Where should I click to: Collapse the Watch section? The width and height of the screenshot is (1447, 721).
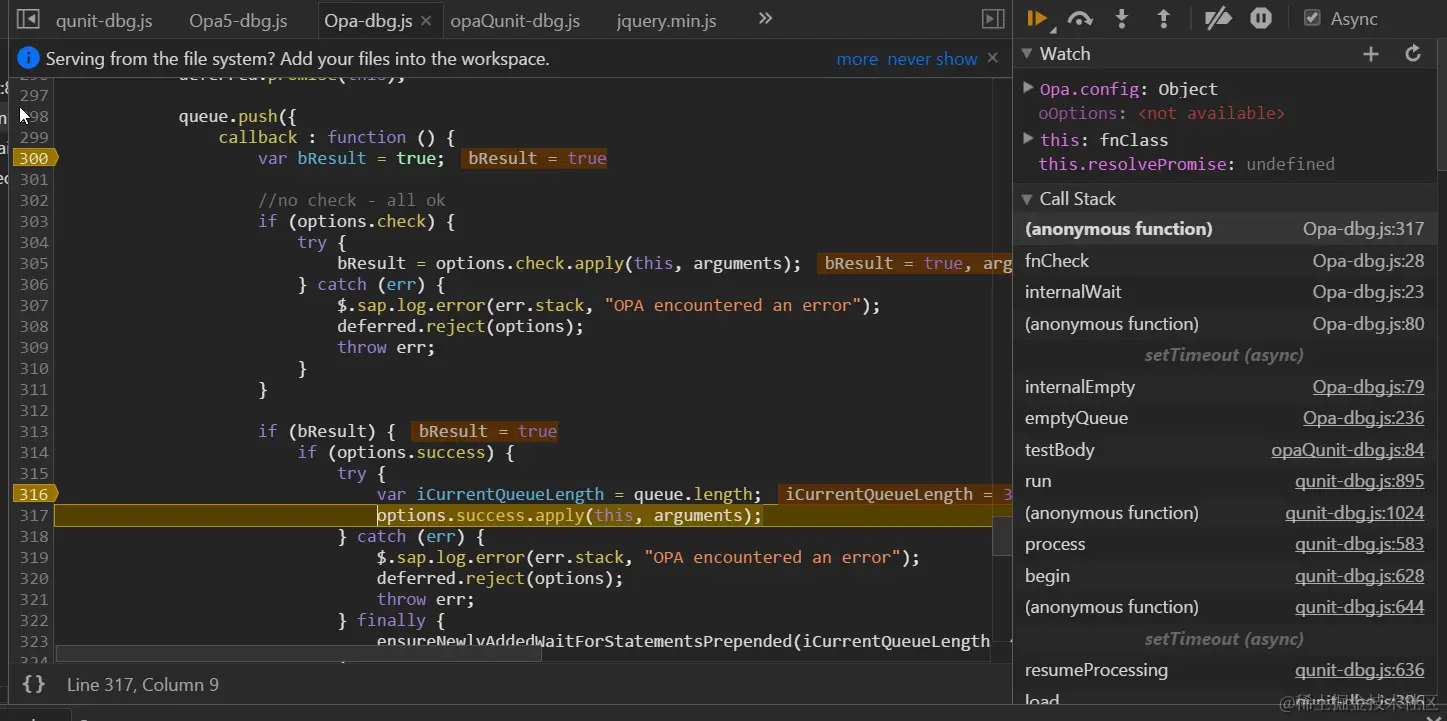(1026, 54)
